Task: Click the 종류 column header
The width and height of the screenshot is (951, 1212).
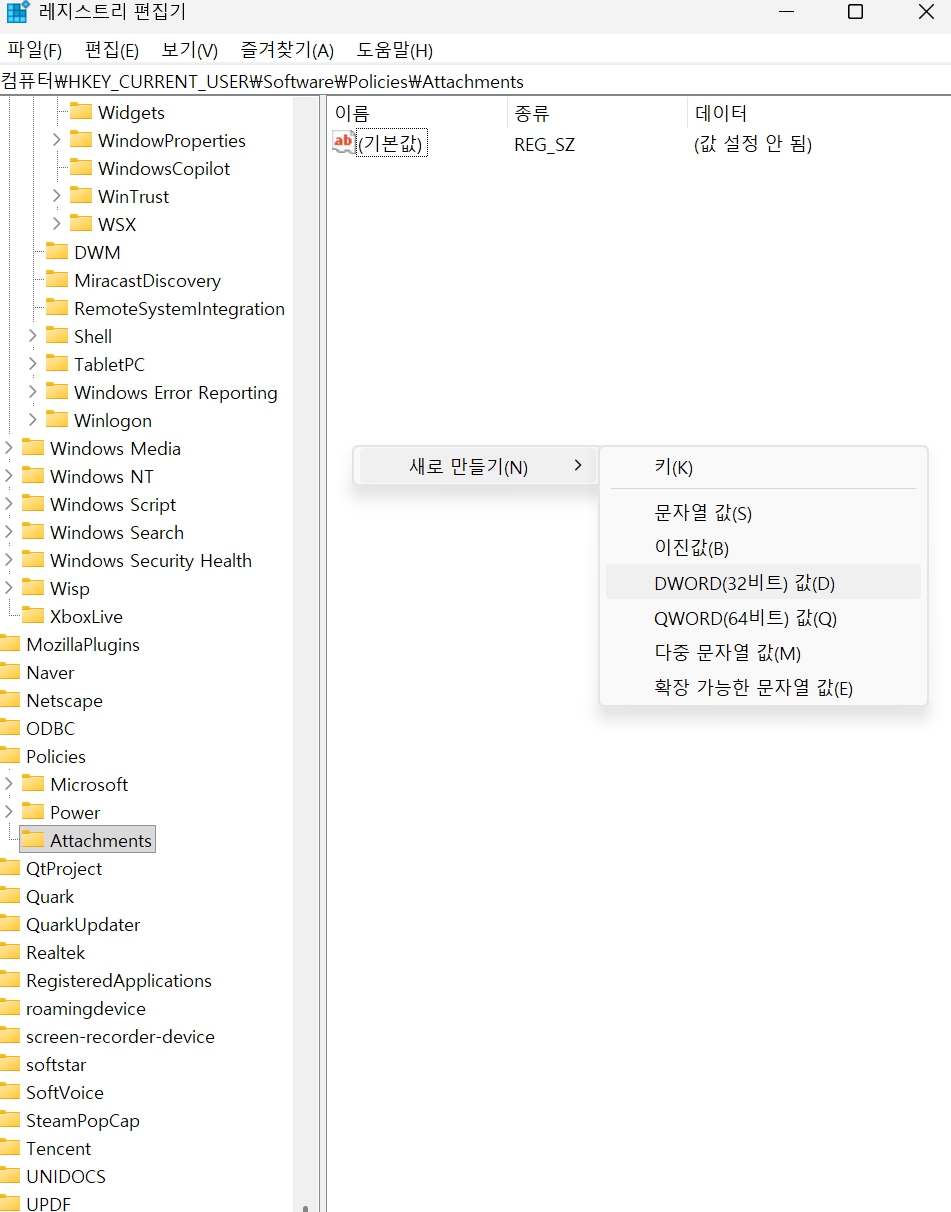Action: (595, 113)
